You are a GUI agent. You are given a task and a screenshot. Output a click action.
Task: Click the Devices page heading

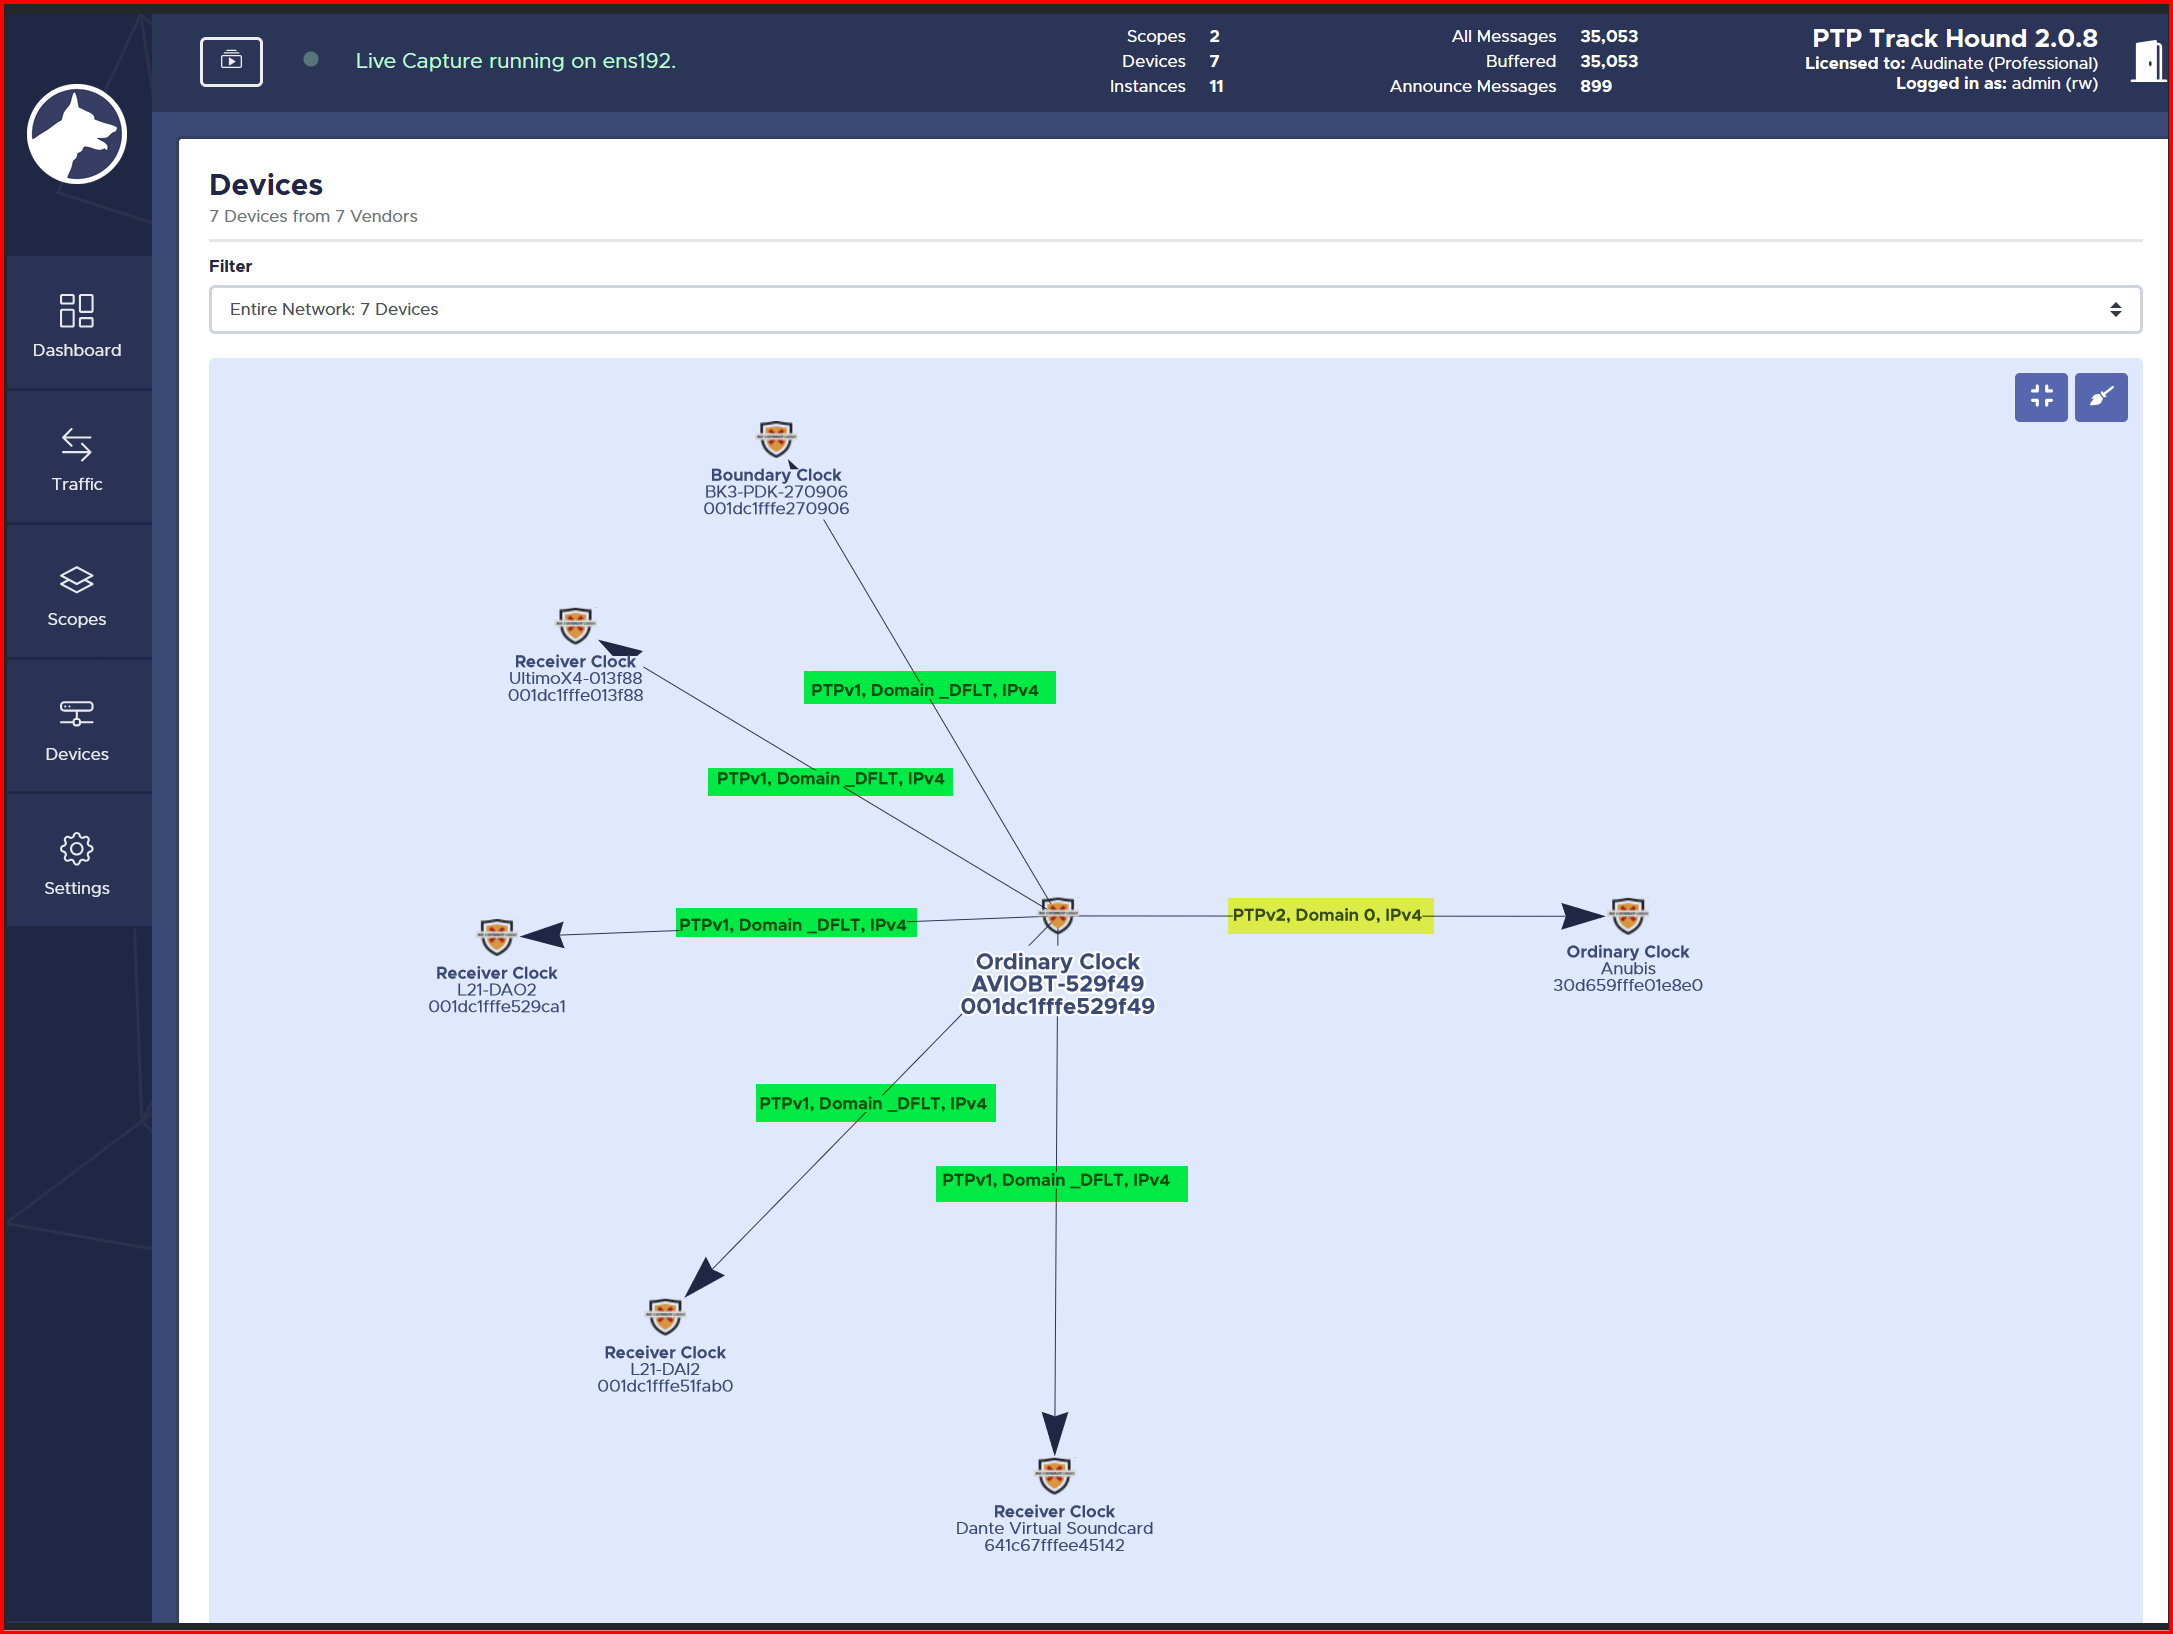coord(266,185)
